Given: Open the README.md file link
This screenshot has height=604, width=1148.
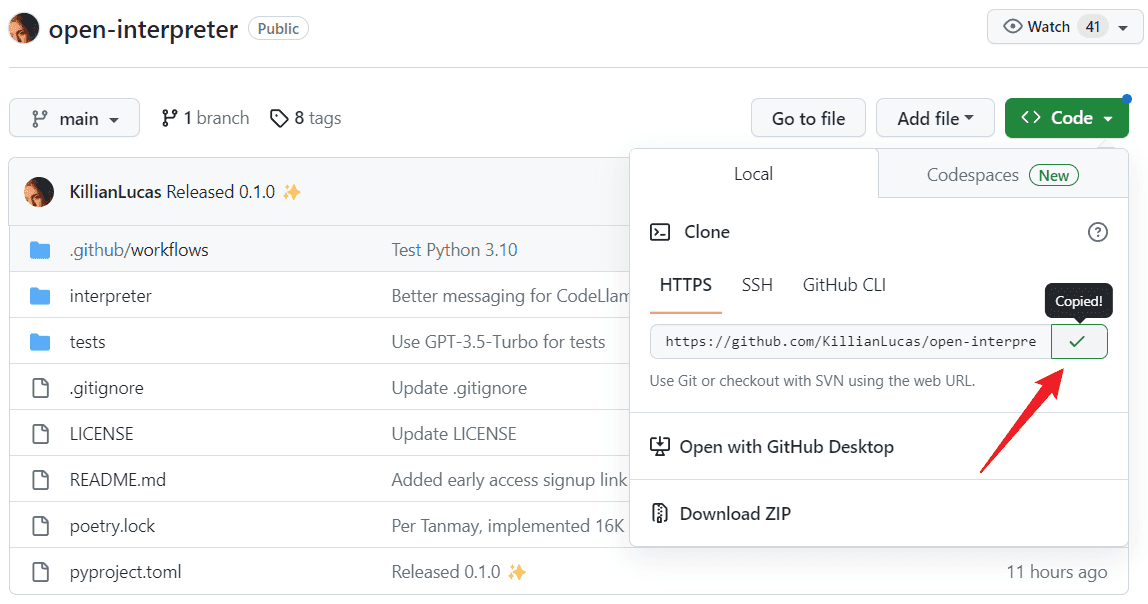Looking at the screenshot, I should point(118,480).
